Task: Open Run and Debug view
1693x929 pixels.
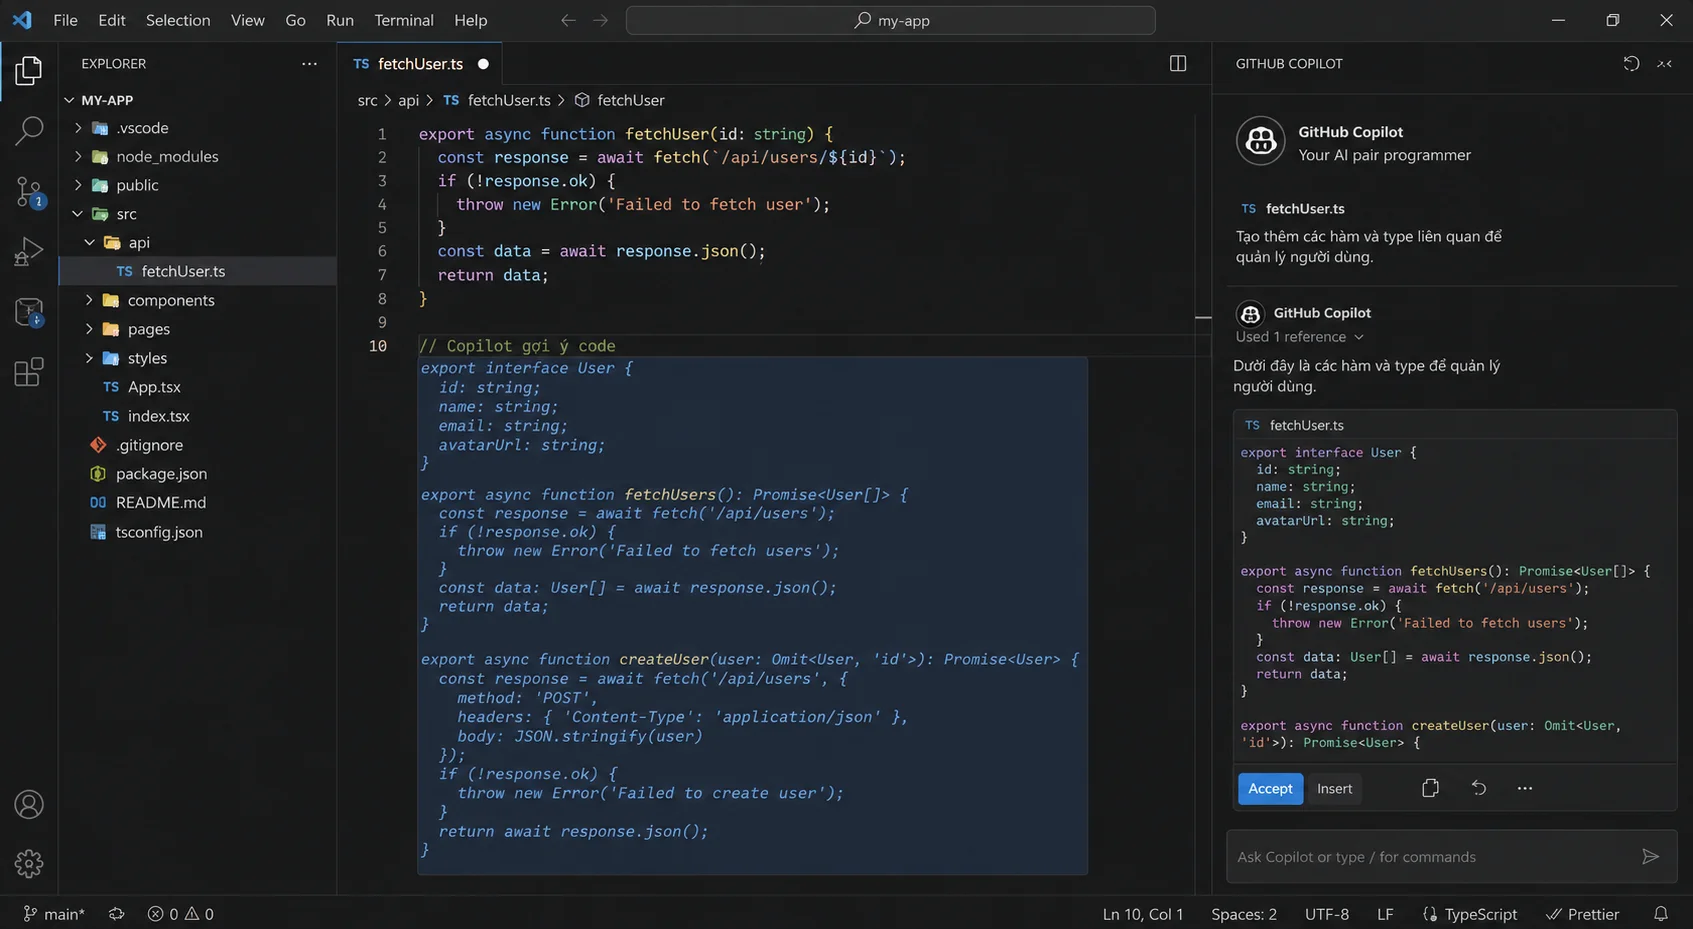Action: (x=29, y=251)
